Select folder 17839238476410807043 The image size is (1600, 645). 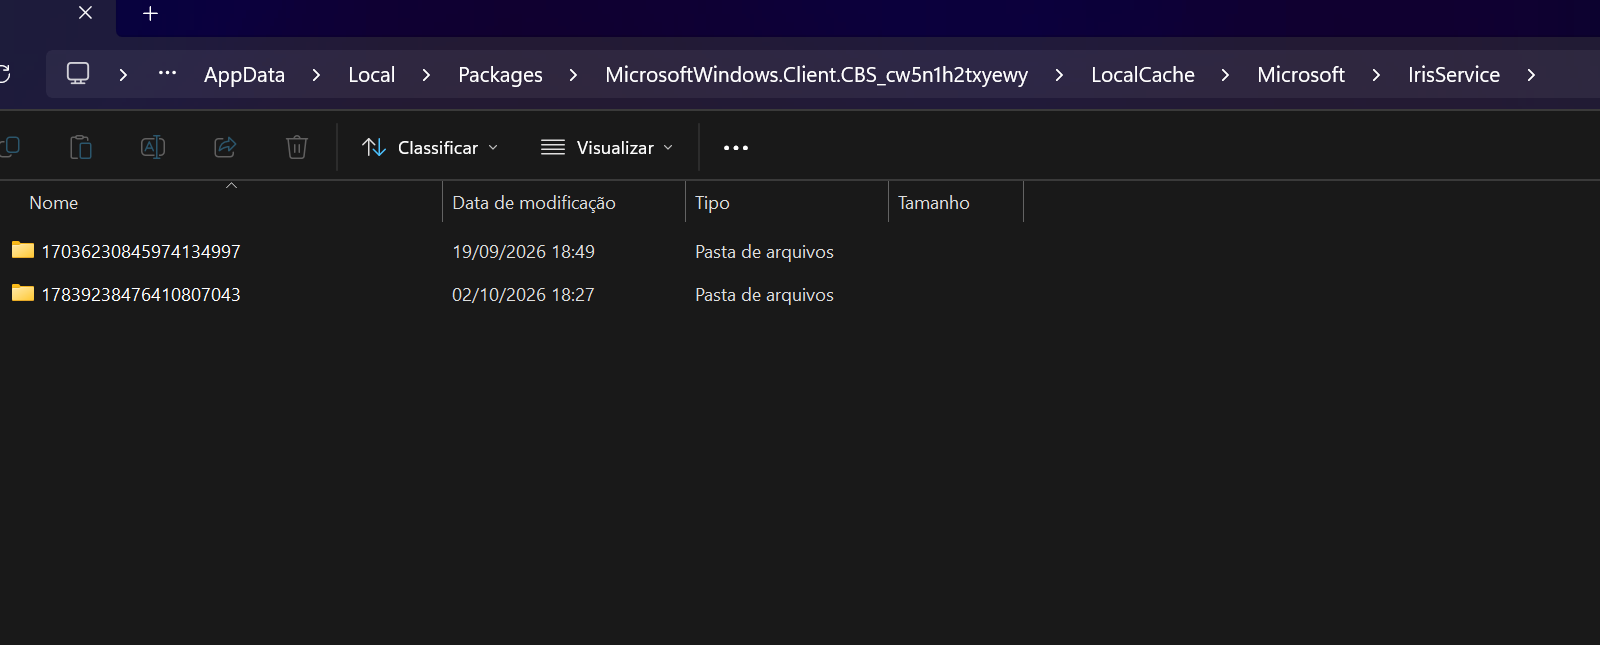click(x=141, y=295)
